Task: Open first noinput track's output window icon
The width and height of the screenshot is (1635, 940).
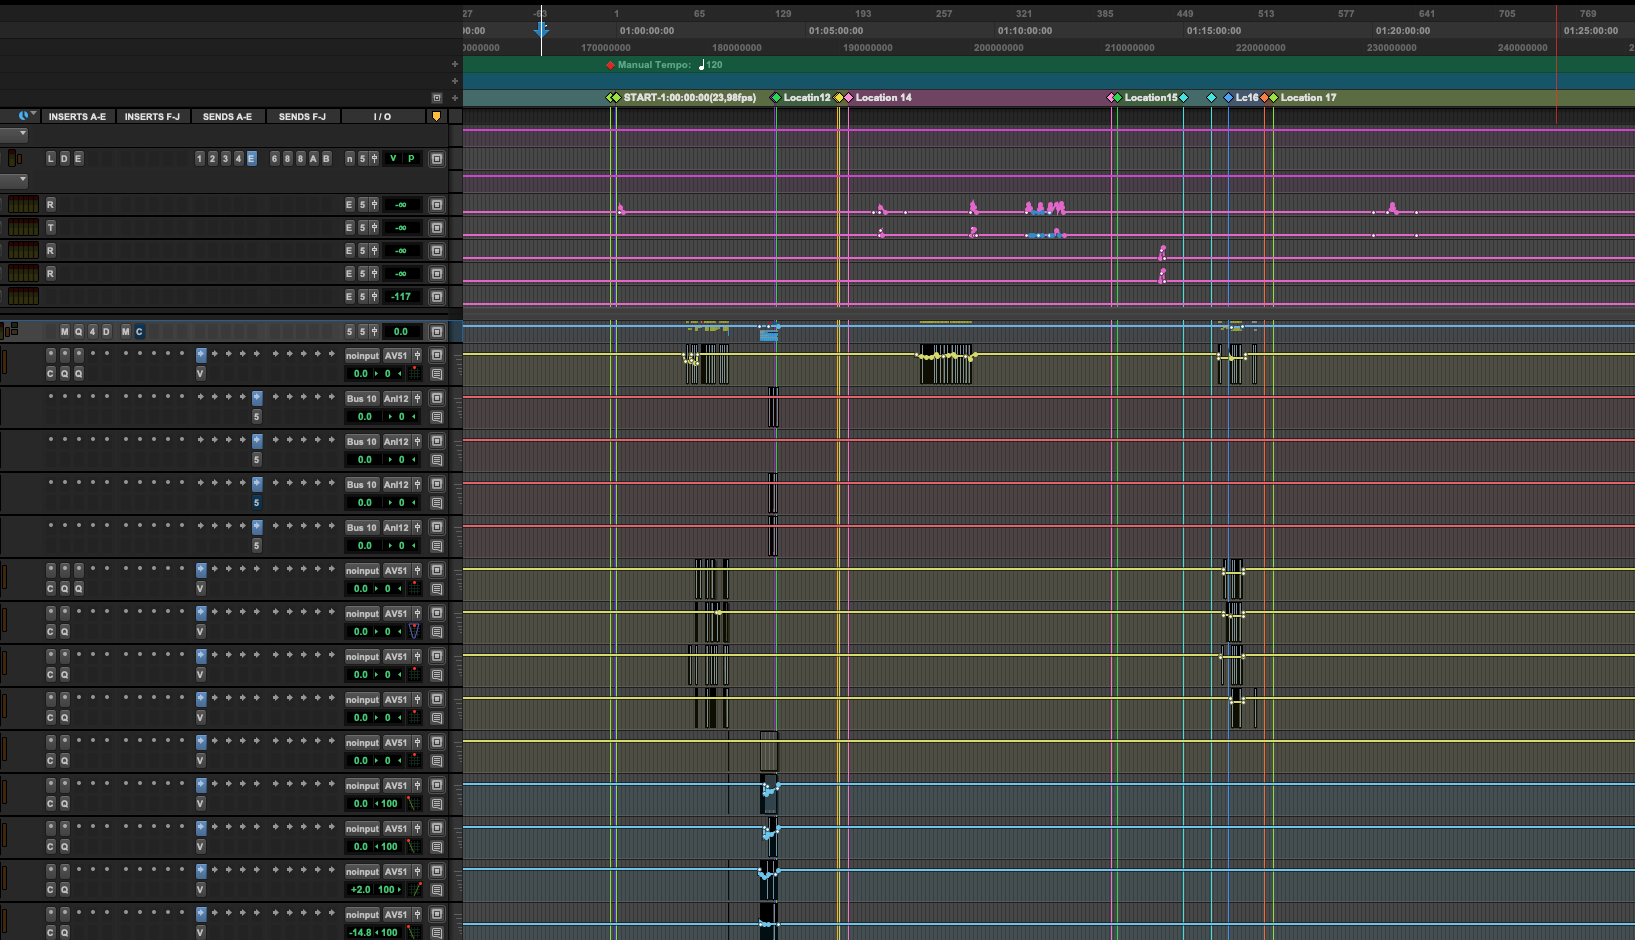Action: (x=437, y=356)
